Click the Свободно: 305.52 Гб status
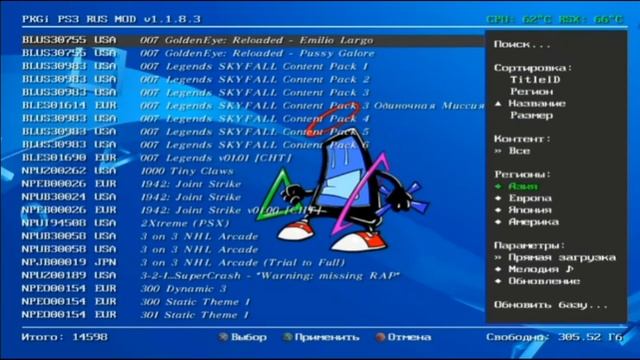This screenshot has height=360, width=640. (x=554, y=337)
